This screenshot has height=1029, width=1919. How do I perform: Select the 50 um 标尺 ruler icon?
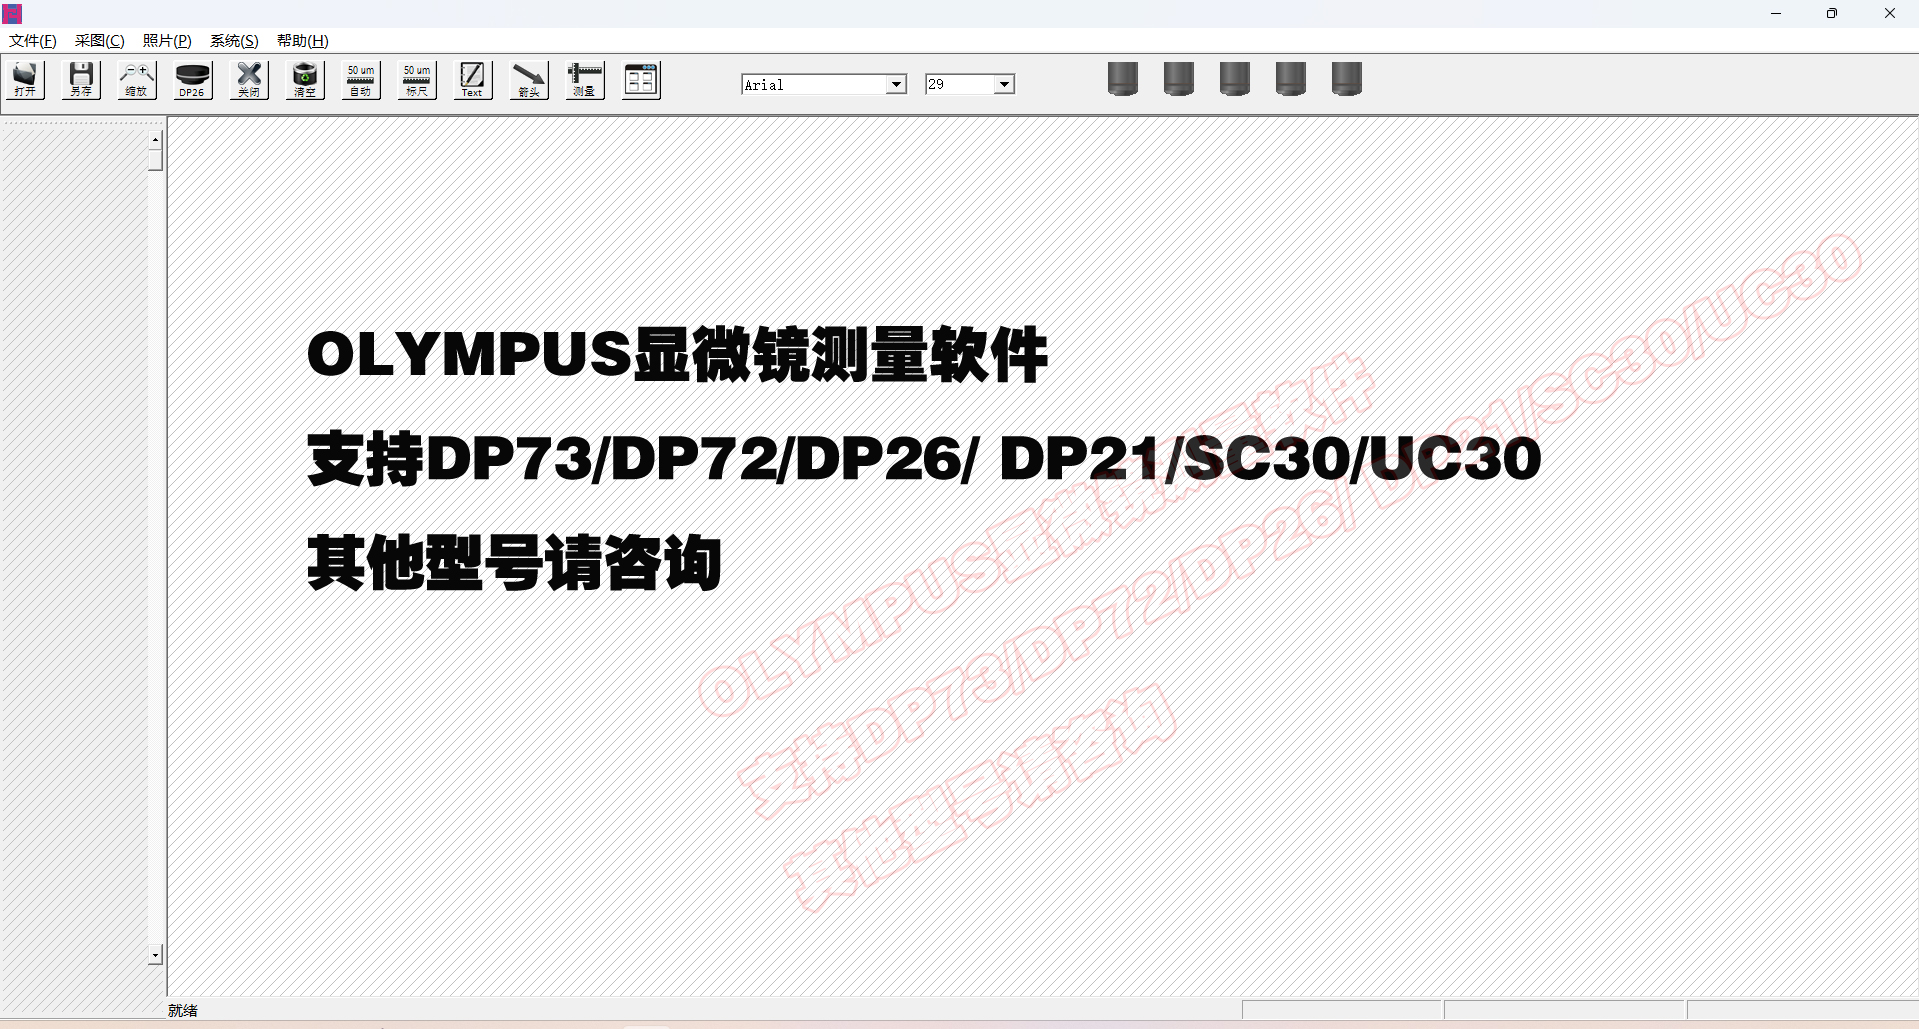[x=417, y=80]
